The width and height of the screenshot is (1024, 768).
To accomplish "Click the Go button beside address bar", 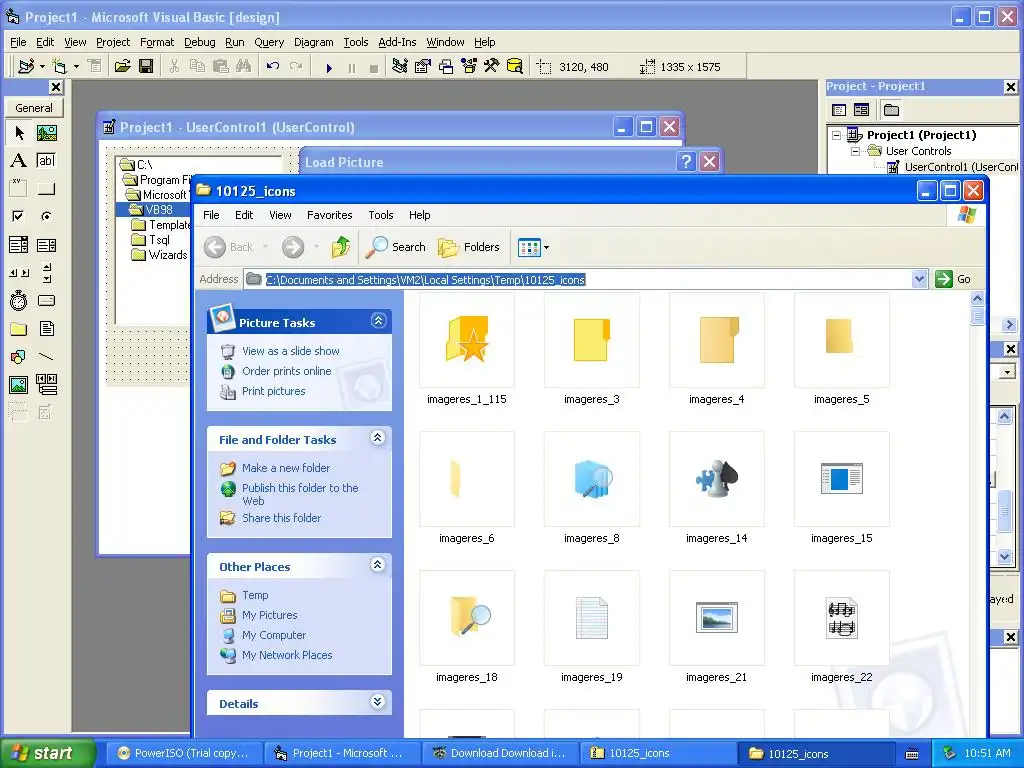I will pos(953,280).
